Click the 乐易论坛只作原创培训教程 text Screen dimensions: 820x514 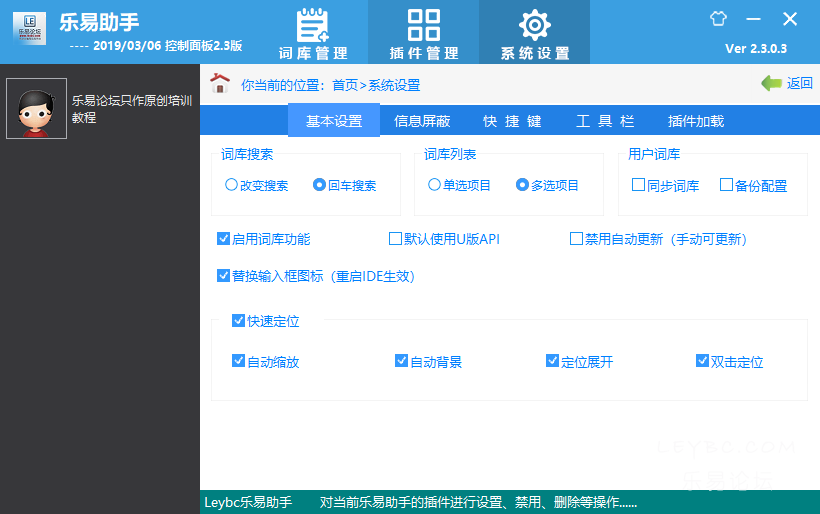[132, 109]
